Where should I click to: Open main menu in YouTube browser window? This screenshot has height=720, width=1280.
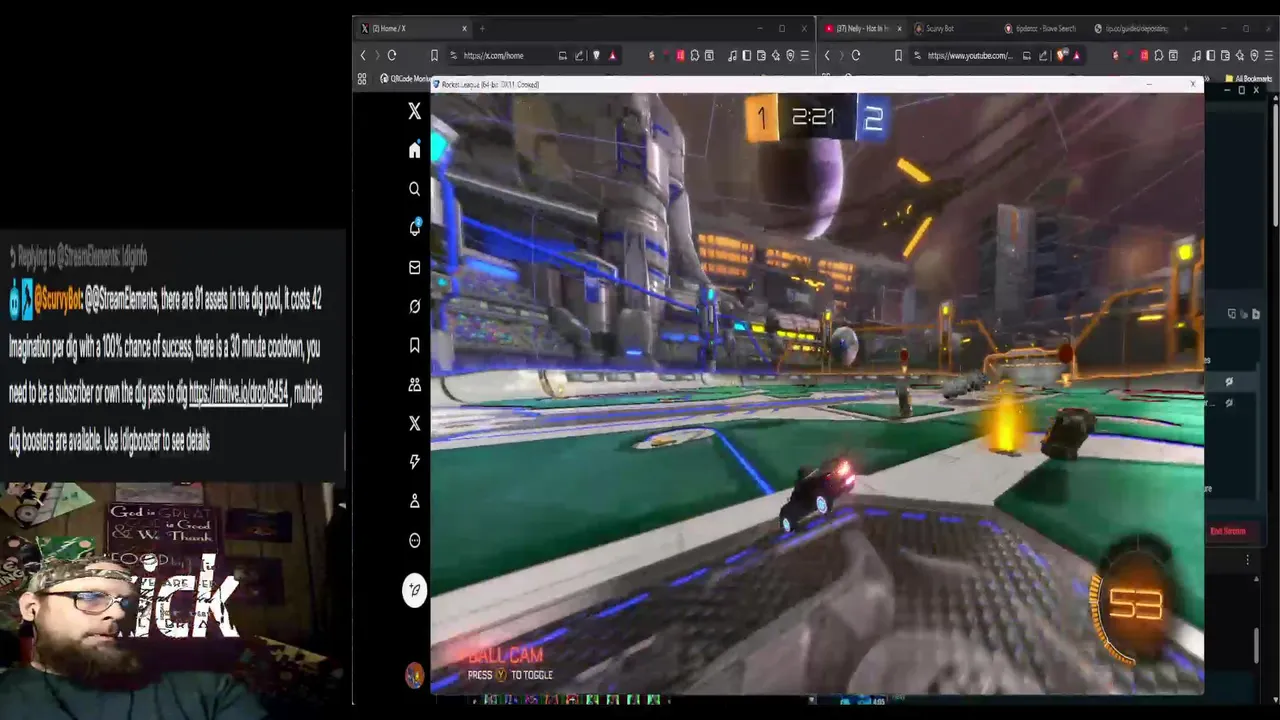pos(1268,55)
